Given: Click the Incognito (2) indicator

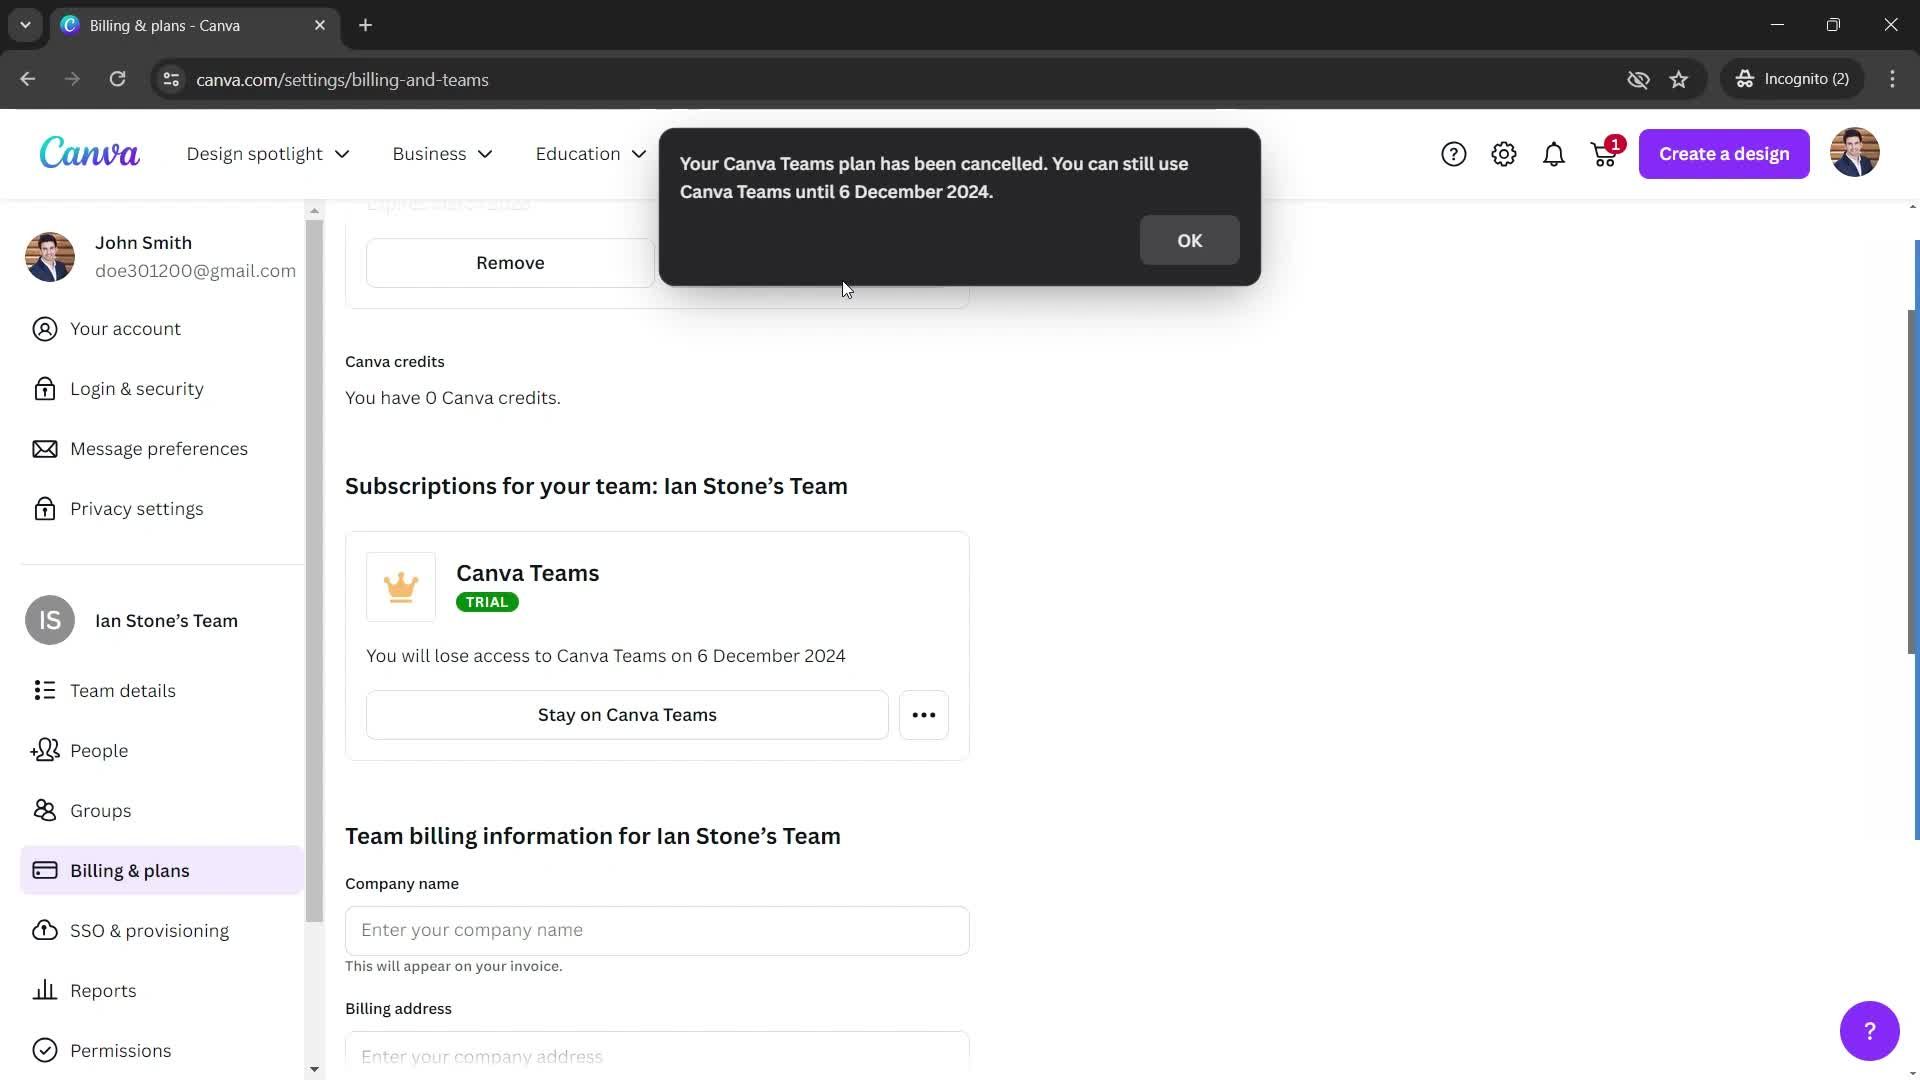Looking at the screenshot, I should tap(1793, 79).
